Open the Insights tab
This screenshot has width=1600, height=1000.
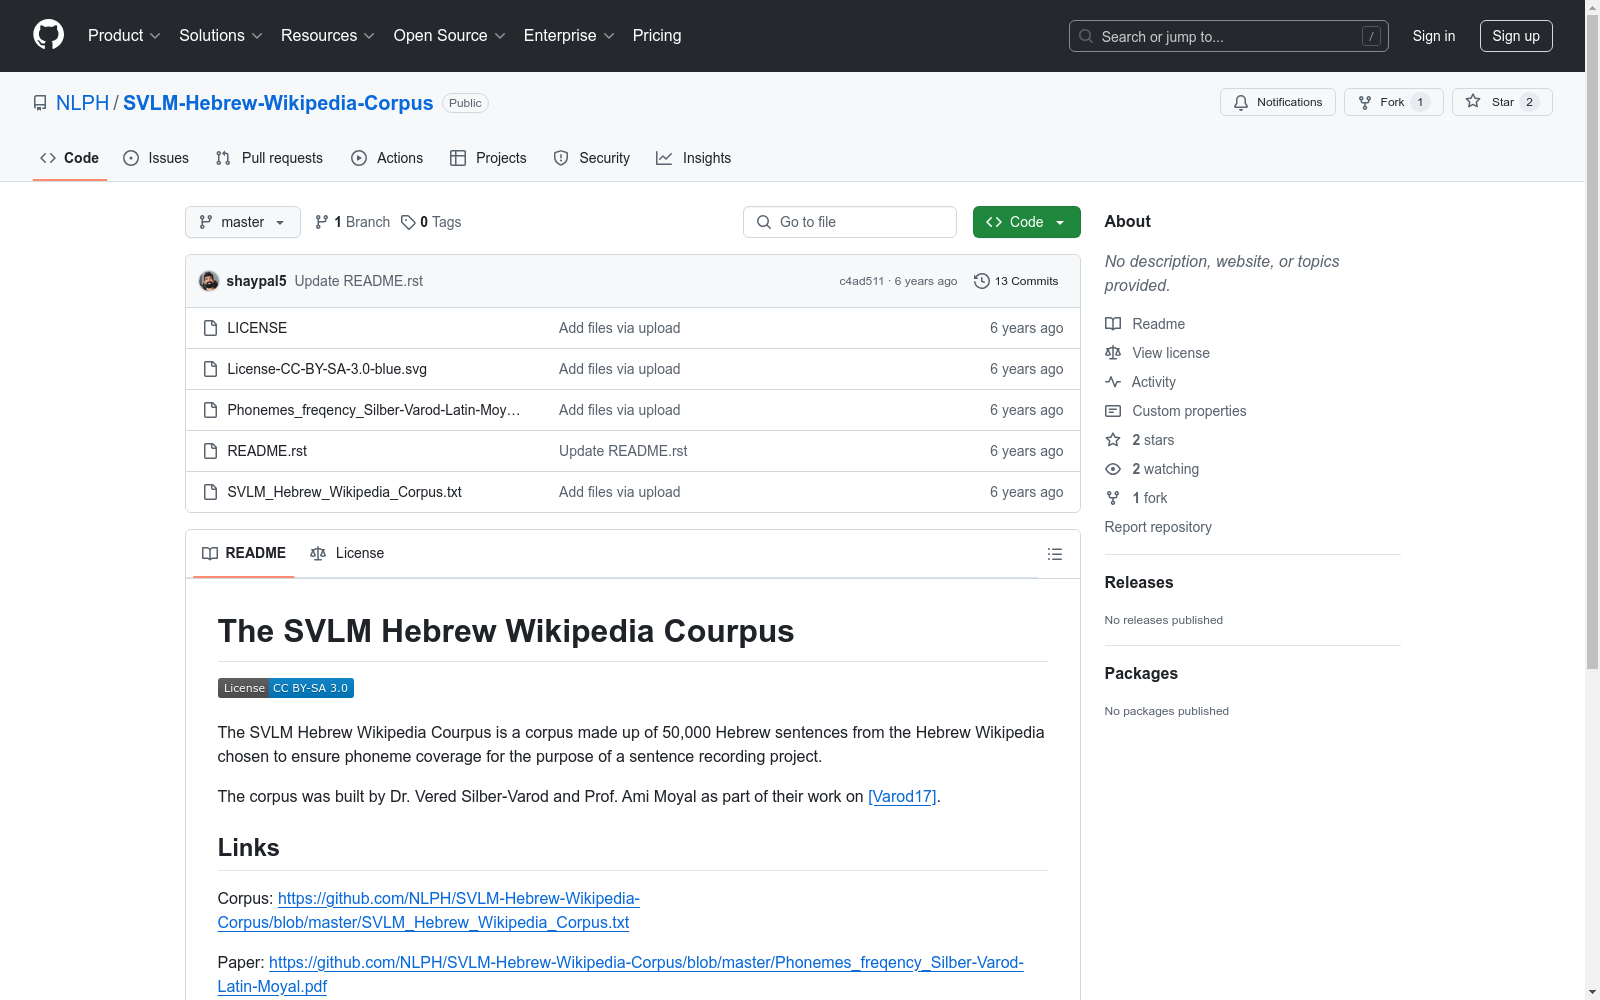[694, 158]
